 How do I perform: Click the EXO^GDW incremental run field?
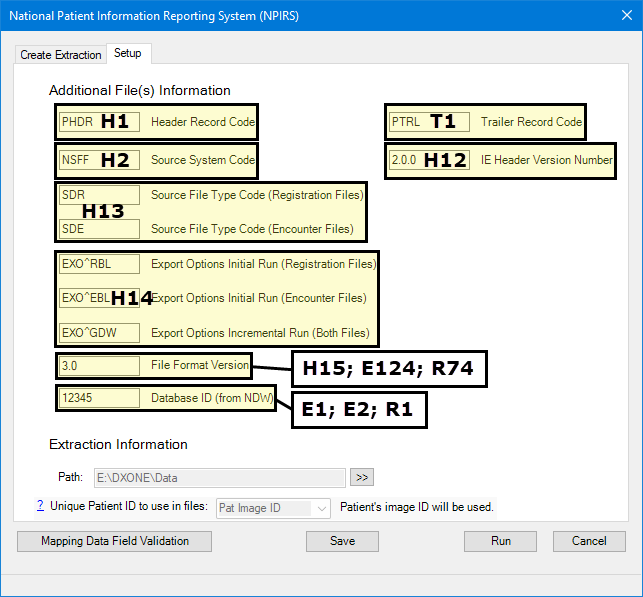click(99, 333)
